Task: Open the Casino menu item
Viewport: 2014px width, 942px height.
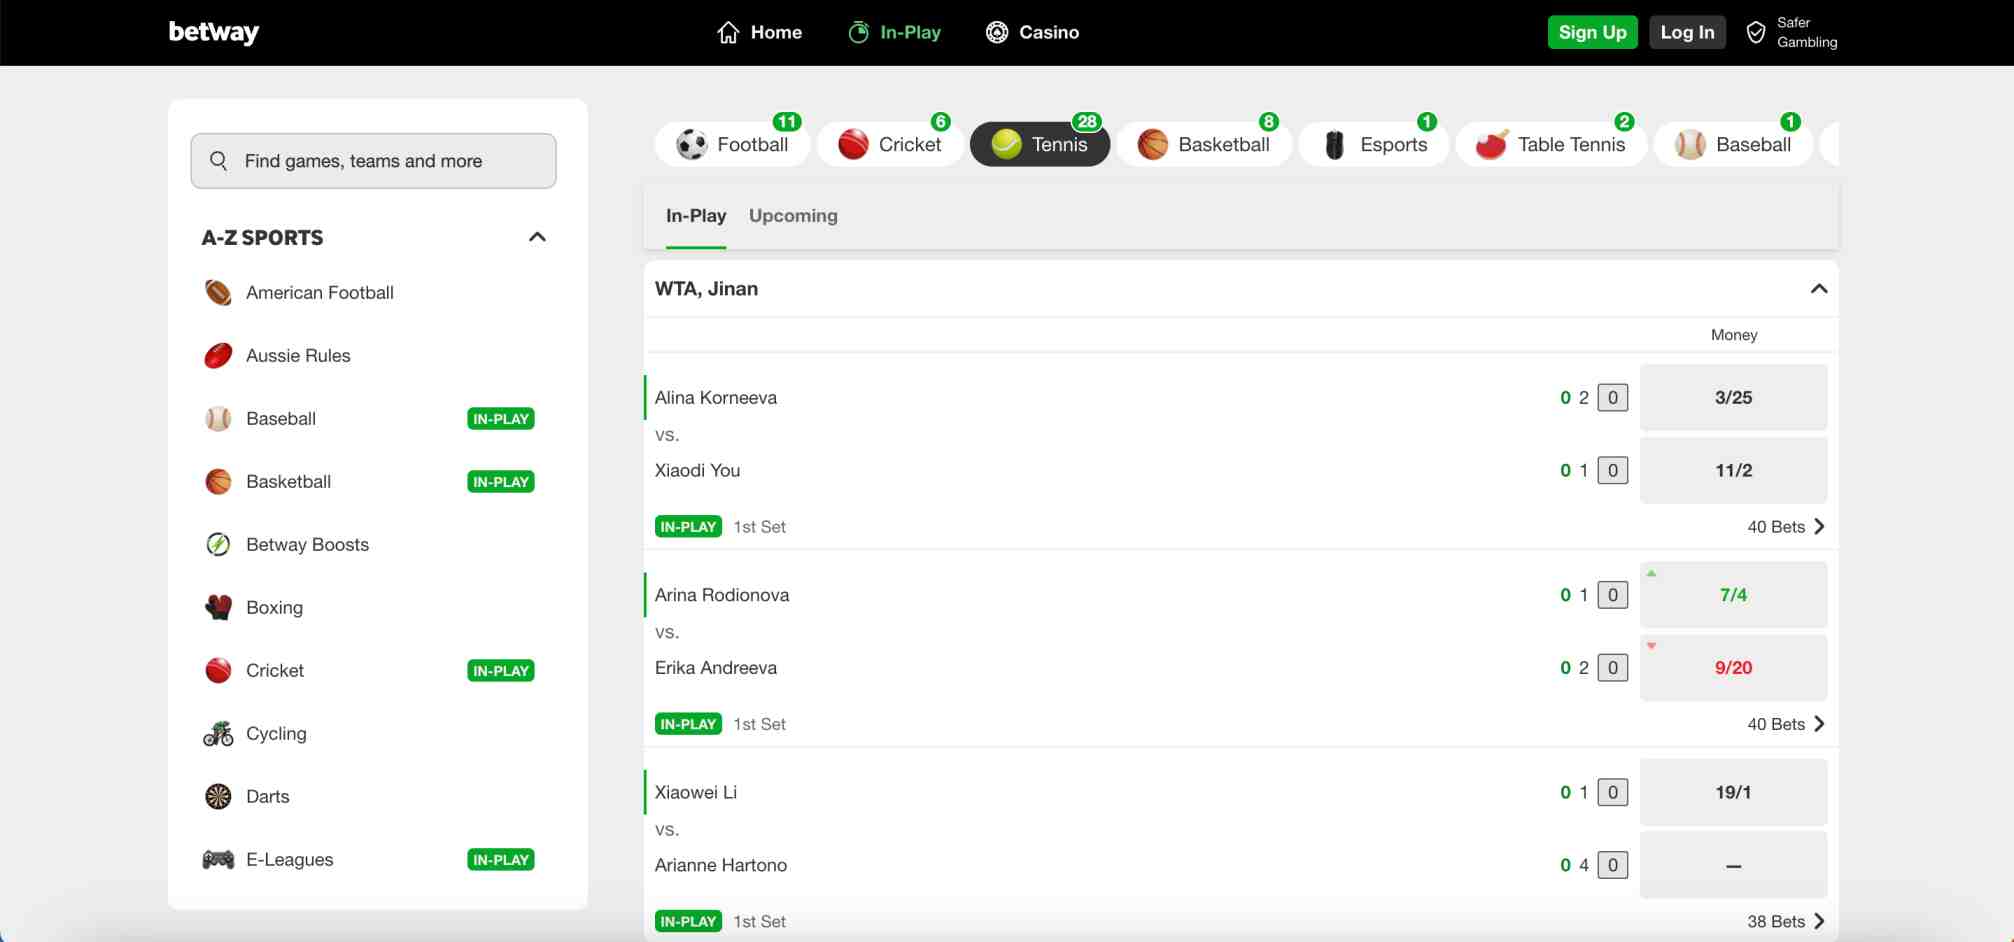Action: click(x=1032, y=33)
